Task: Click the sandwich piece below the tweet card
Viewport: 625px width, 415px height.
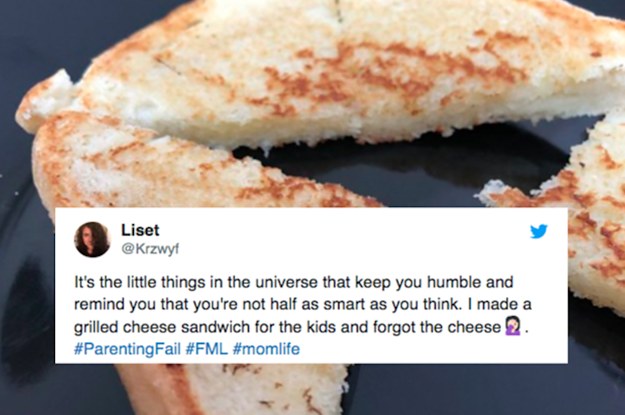Action: (231, 389)
